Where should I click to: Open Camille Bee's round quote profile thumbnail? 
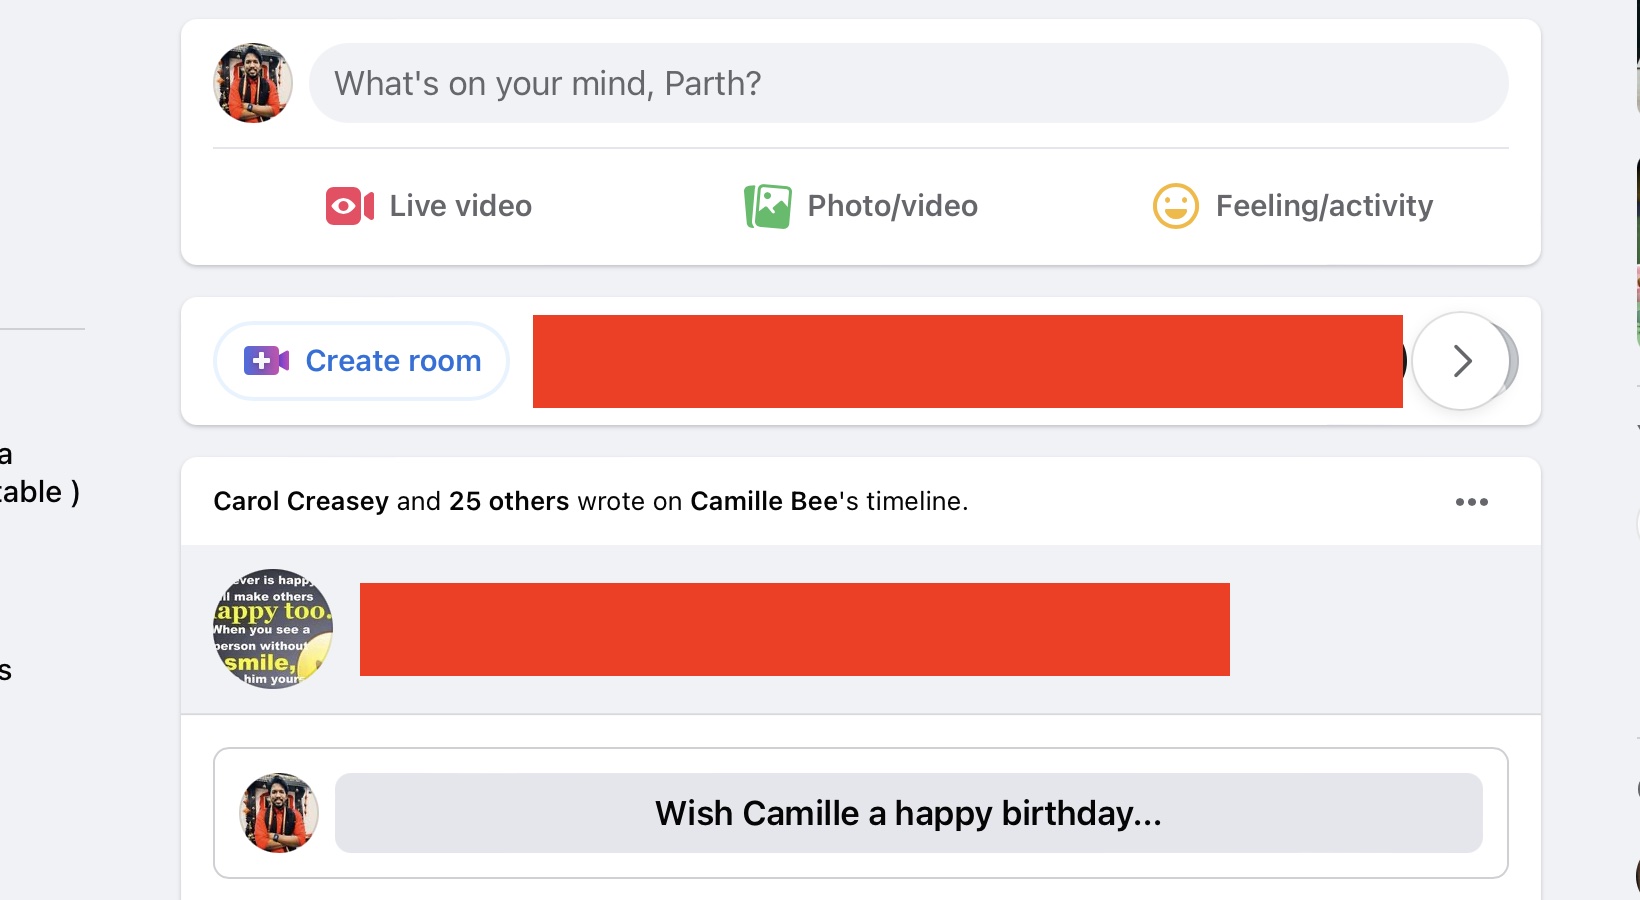click(x=273, y=629)
